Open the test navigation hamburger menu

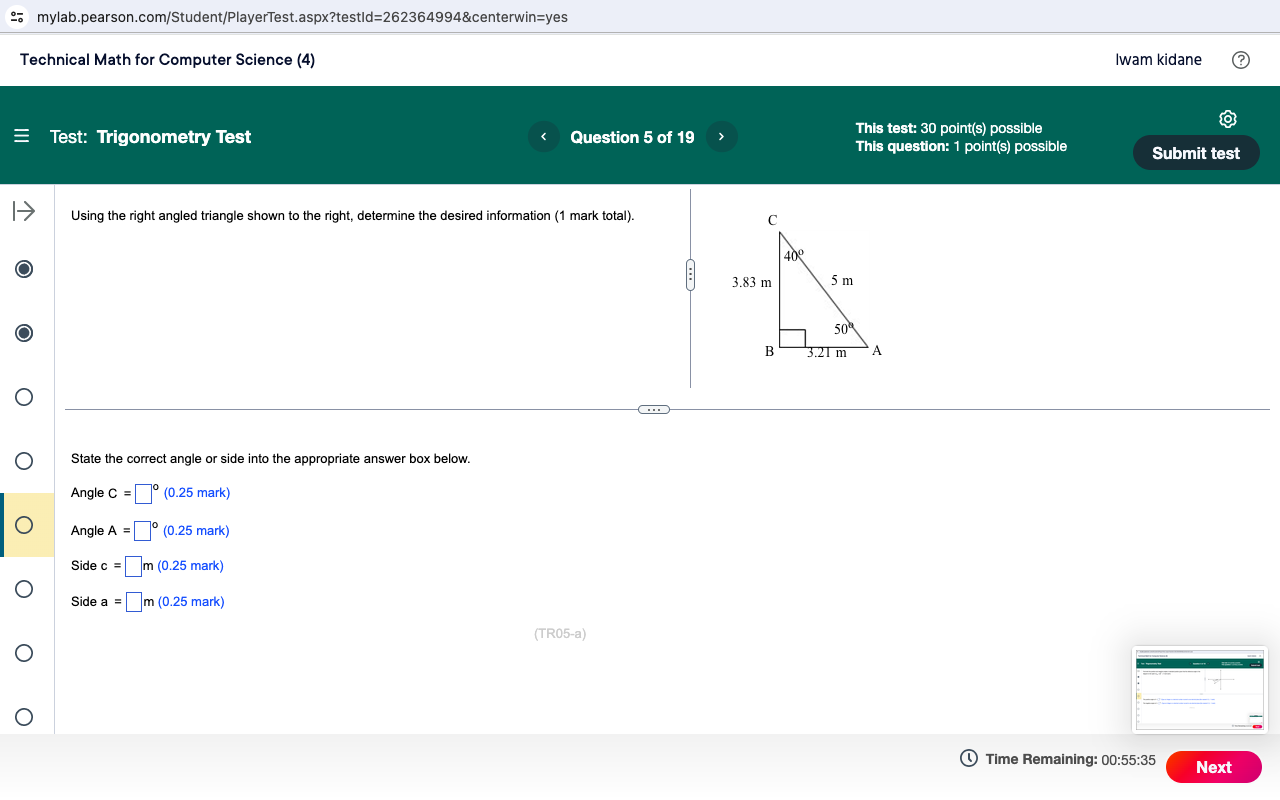pyautogui.click(x=21, y=136)
